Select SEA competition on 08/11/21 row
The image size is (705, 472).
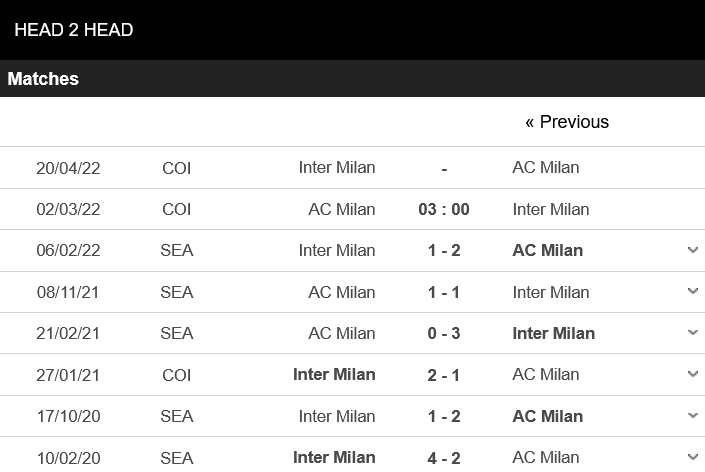pyautogui.click(x=176, y=292)
